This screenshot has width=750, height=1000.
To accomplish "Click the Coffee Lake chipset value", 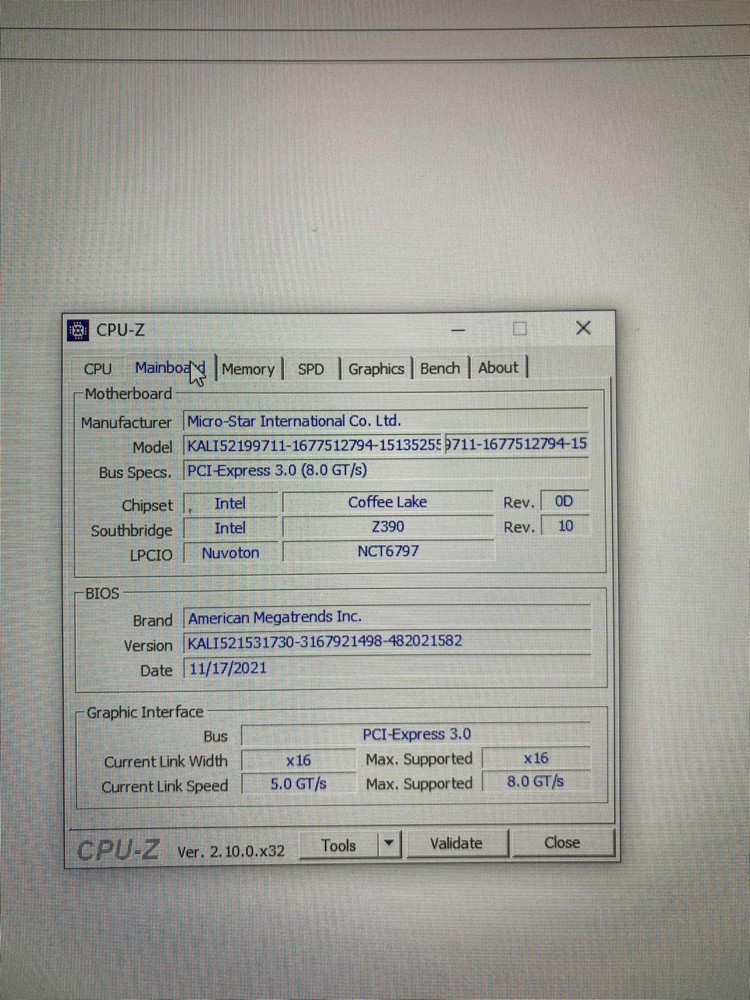I will tap(387, 502).
